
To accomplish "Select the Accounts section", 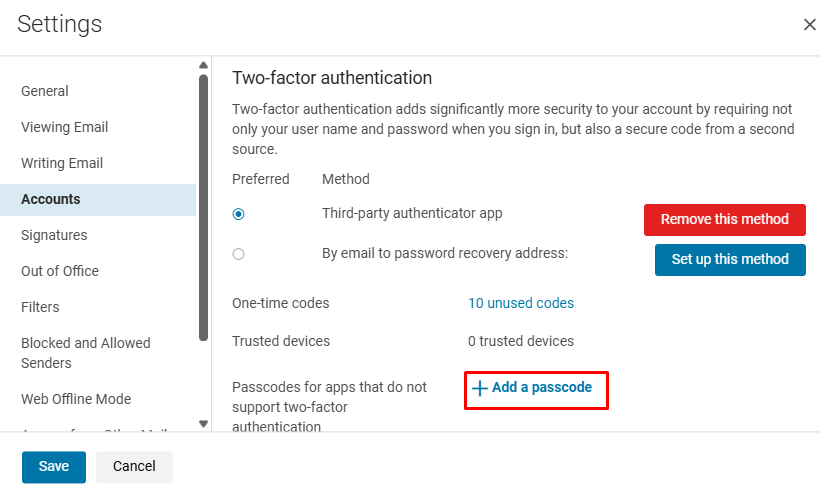I will [51, 199].
